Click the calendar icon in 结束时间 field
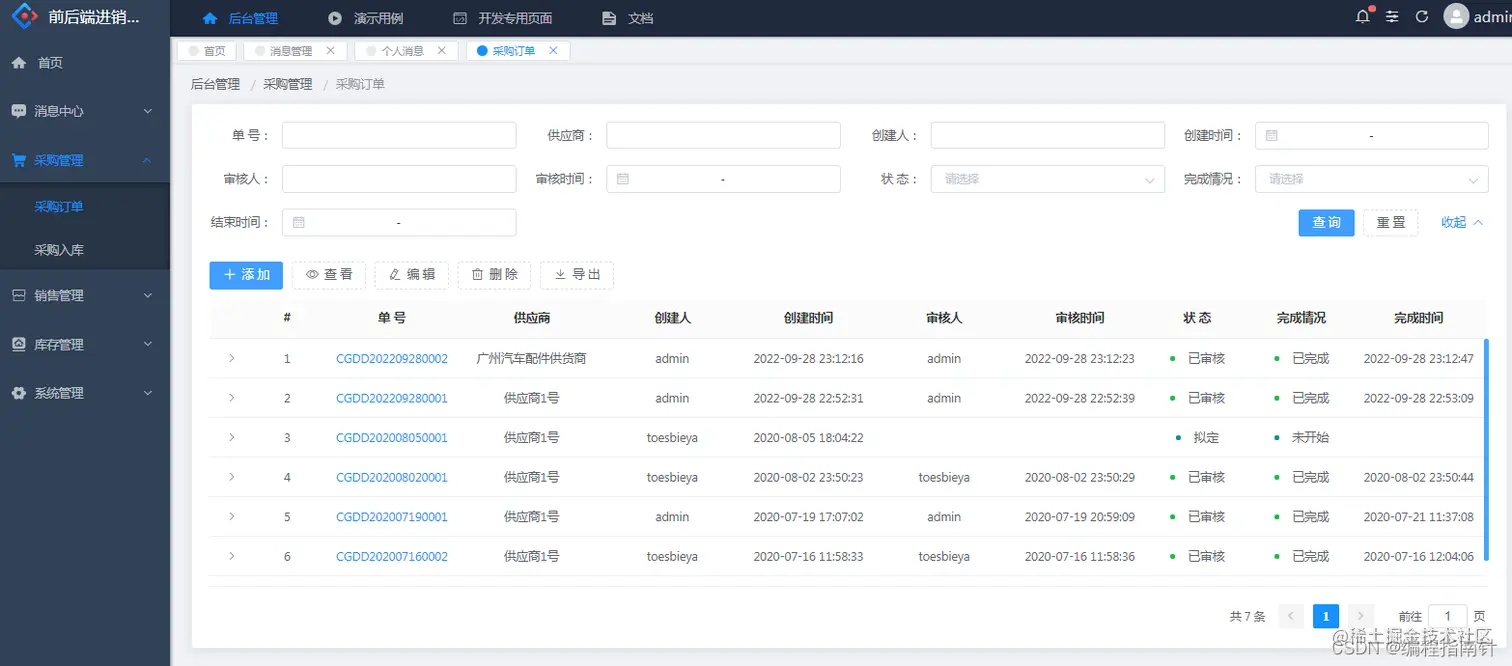1512x666 pixels. click(298, 222)
